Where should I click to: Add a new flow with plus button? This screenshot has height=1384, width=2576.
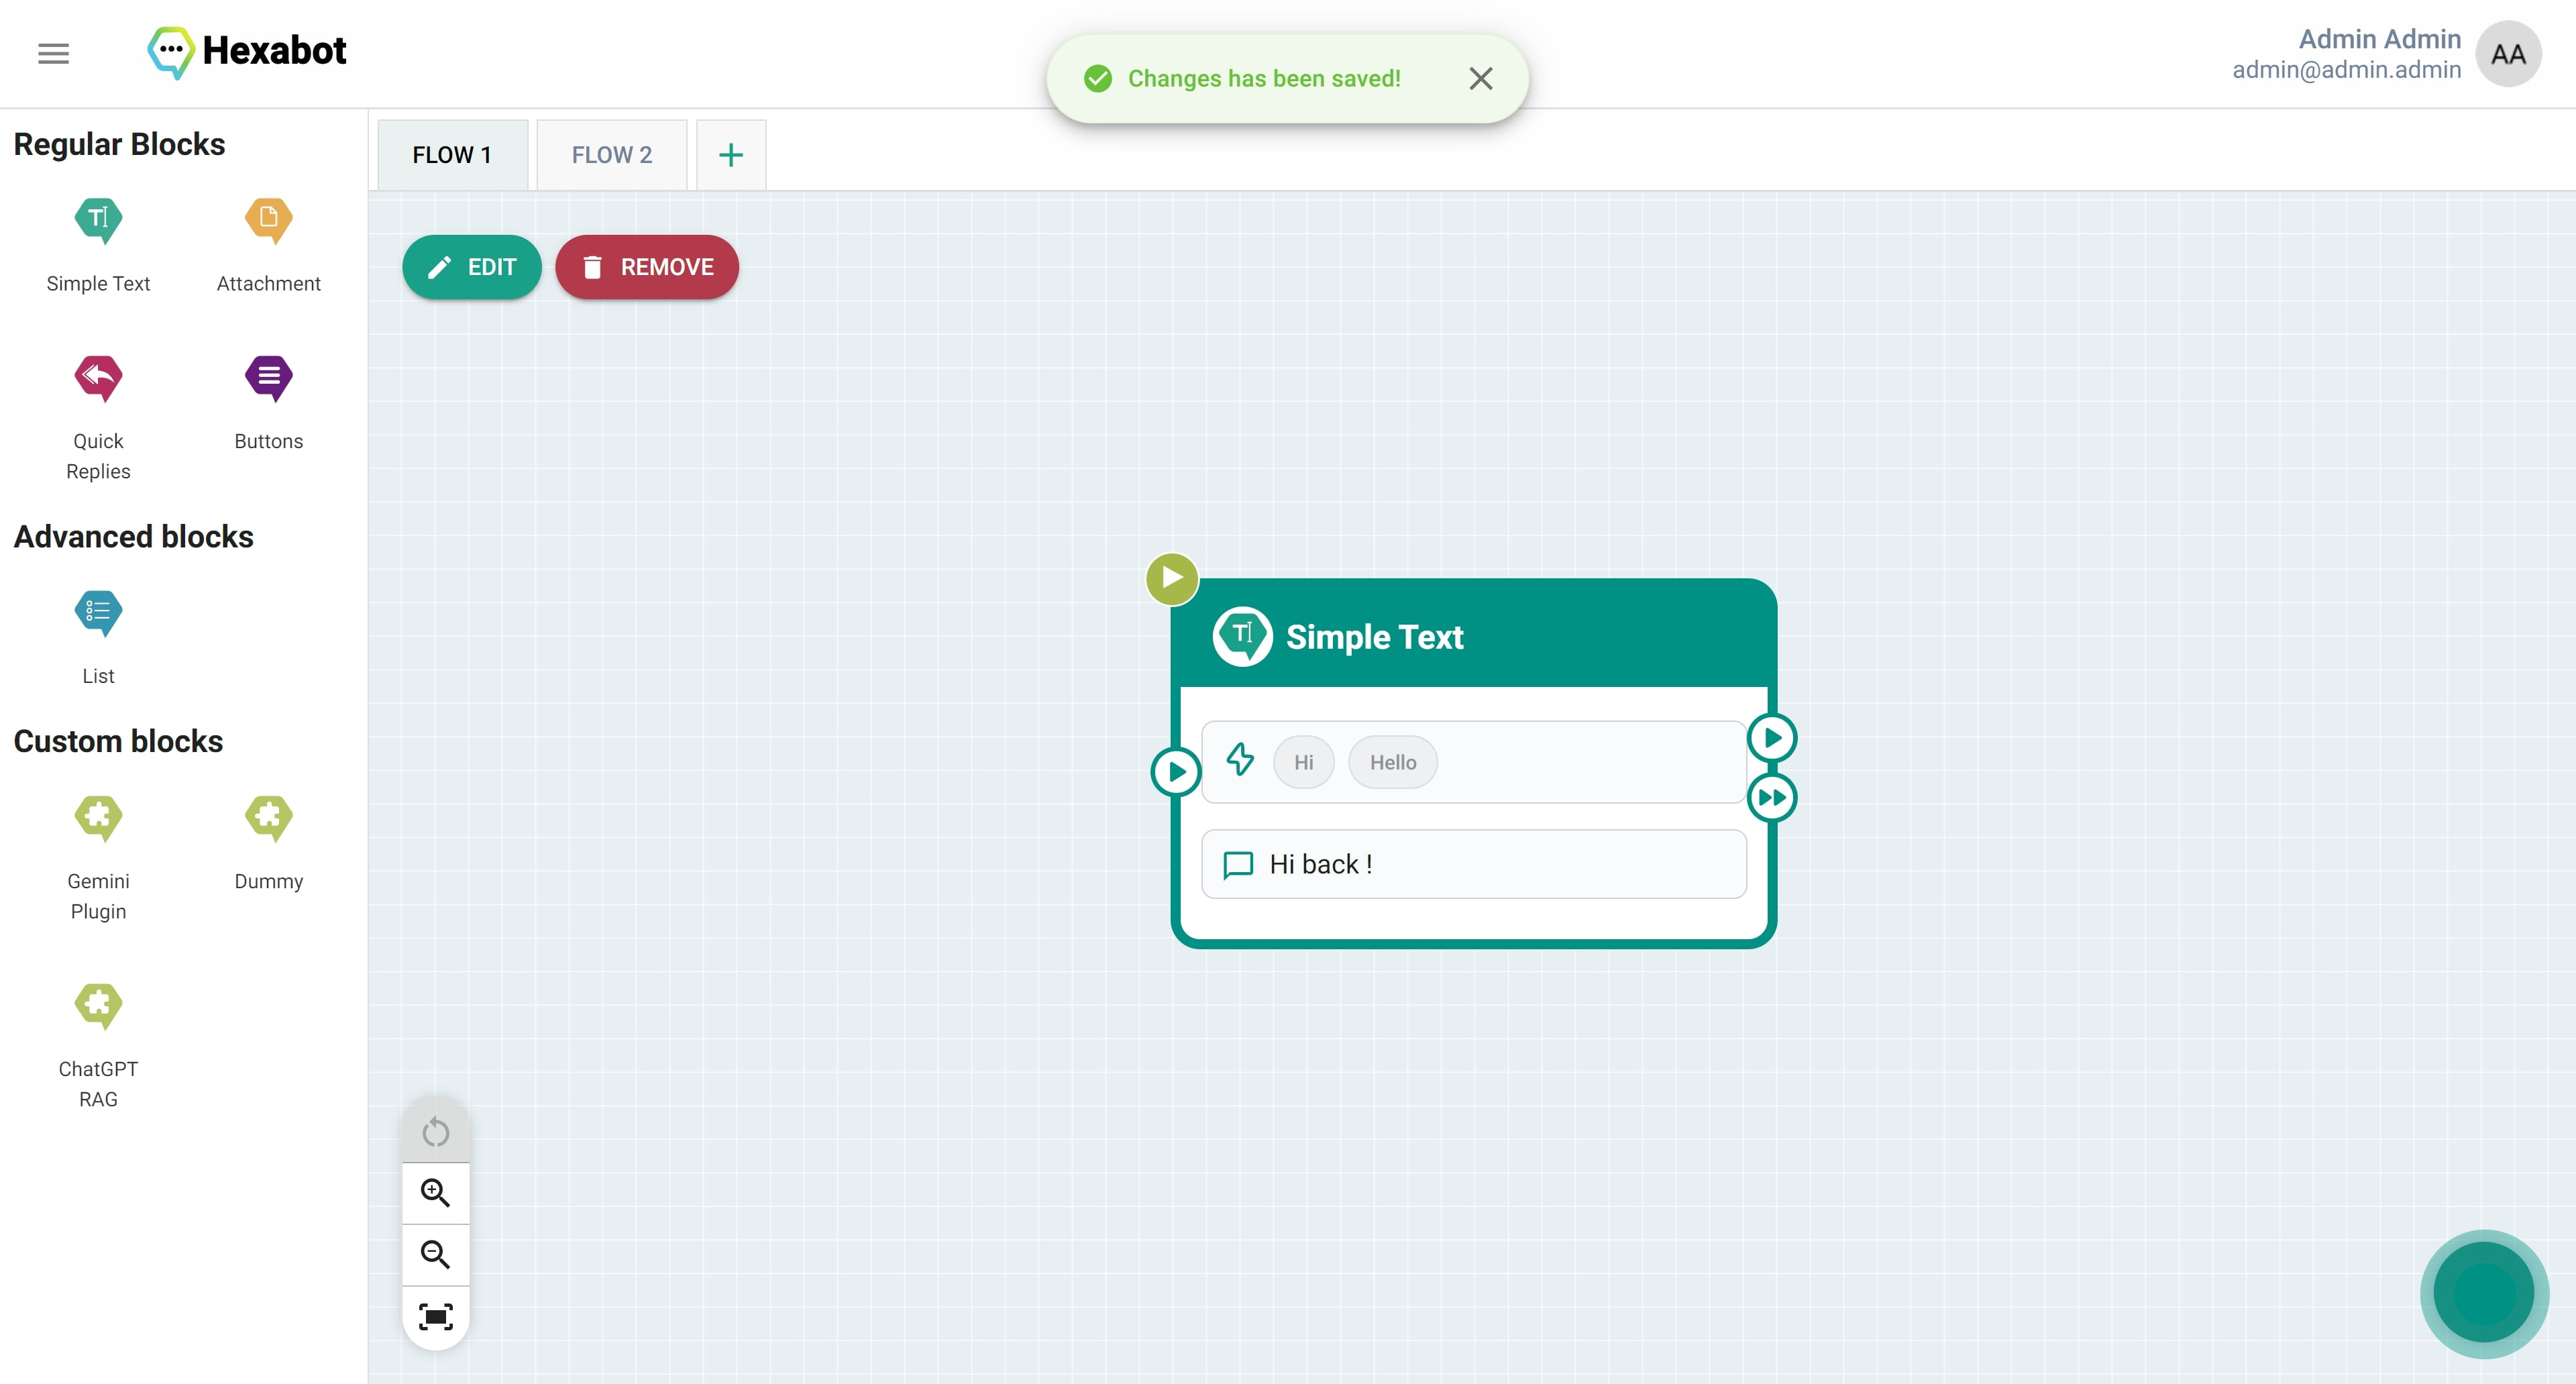click(x=731, y=155)
